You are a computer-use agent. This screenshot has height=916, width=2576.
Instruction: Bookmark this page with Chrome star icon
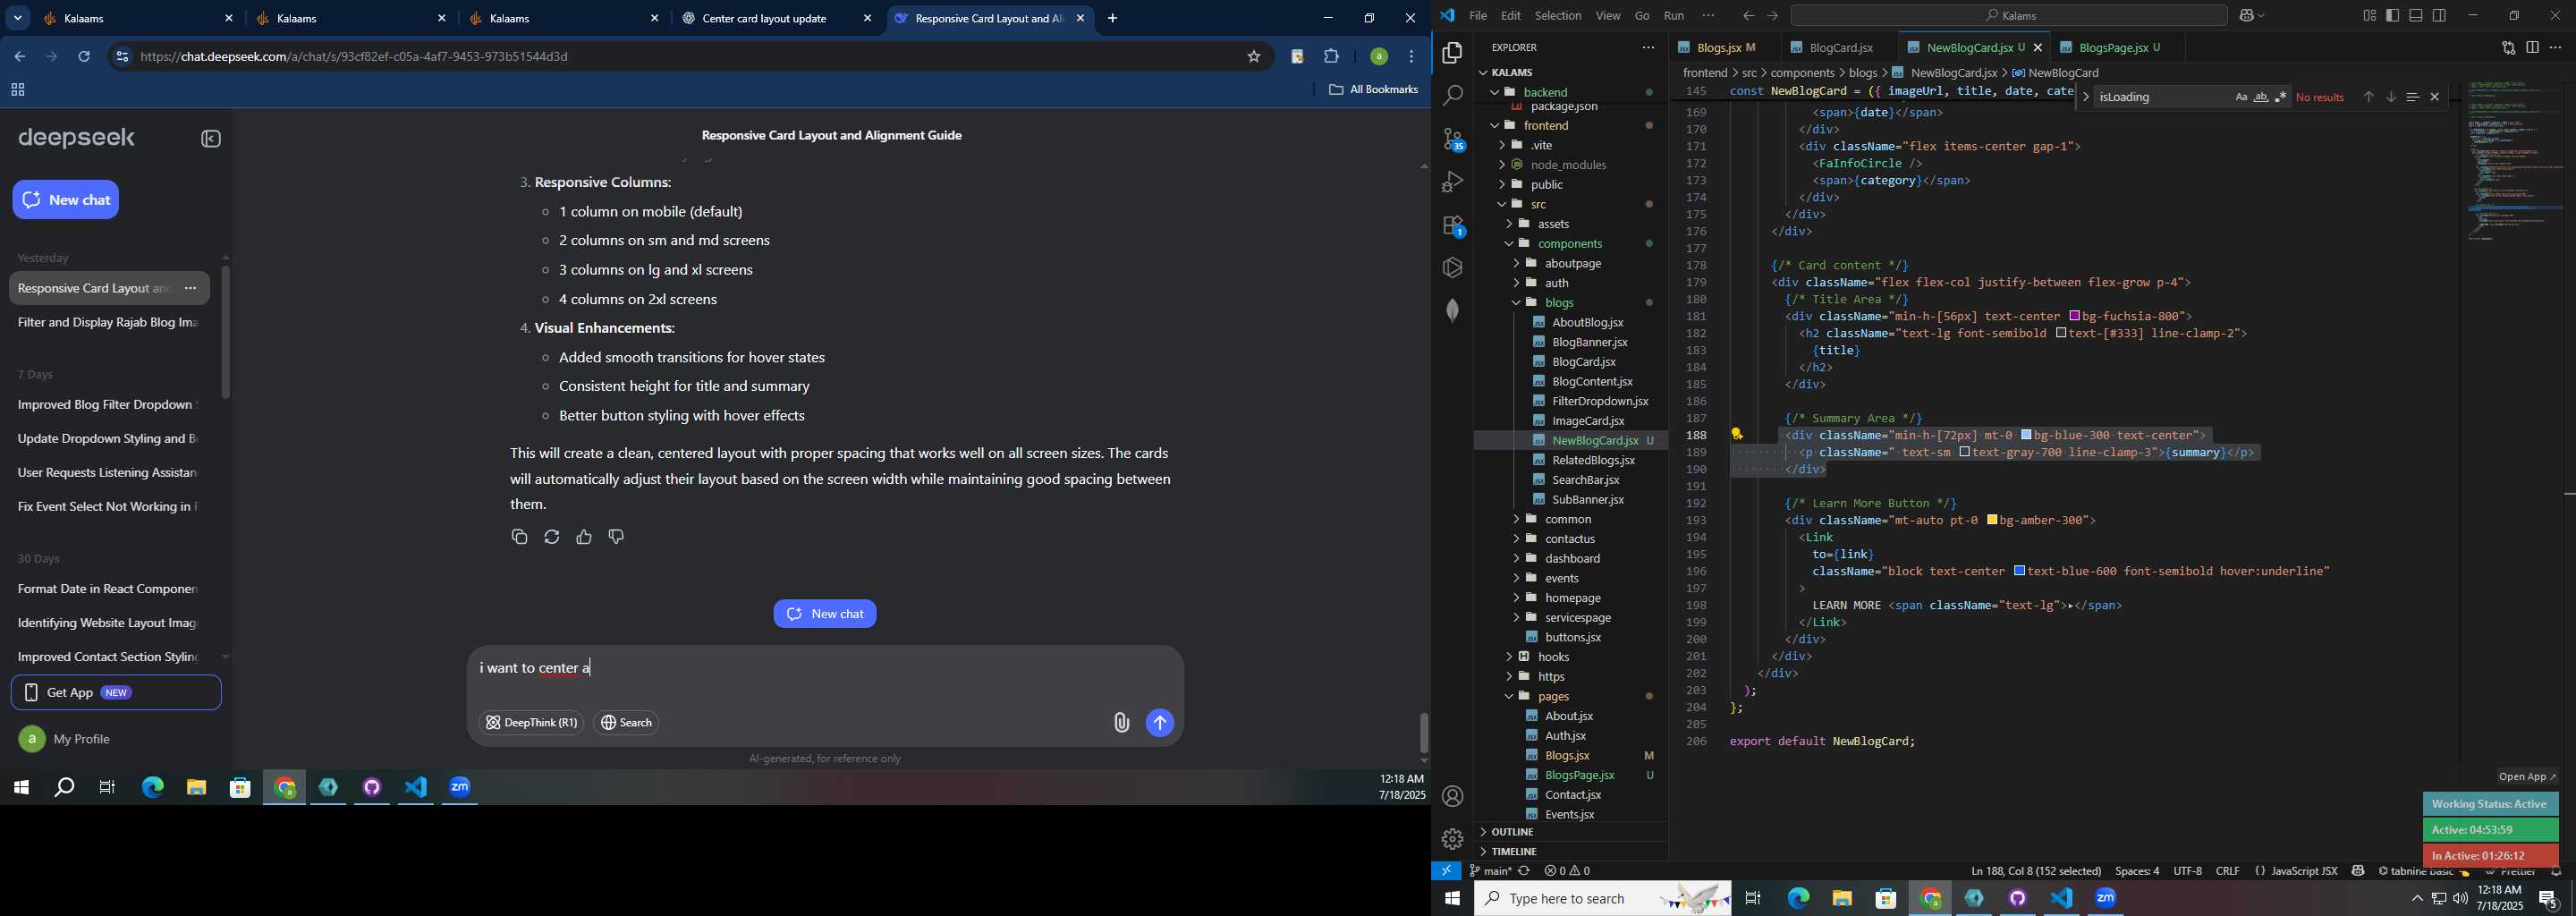1254,57
